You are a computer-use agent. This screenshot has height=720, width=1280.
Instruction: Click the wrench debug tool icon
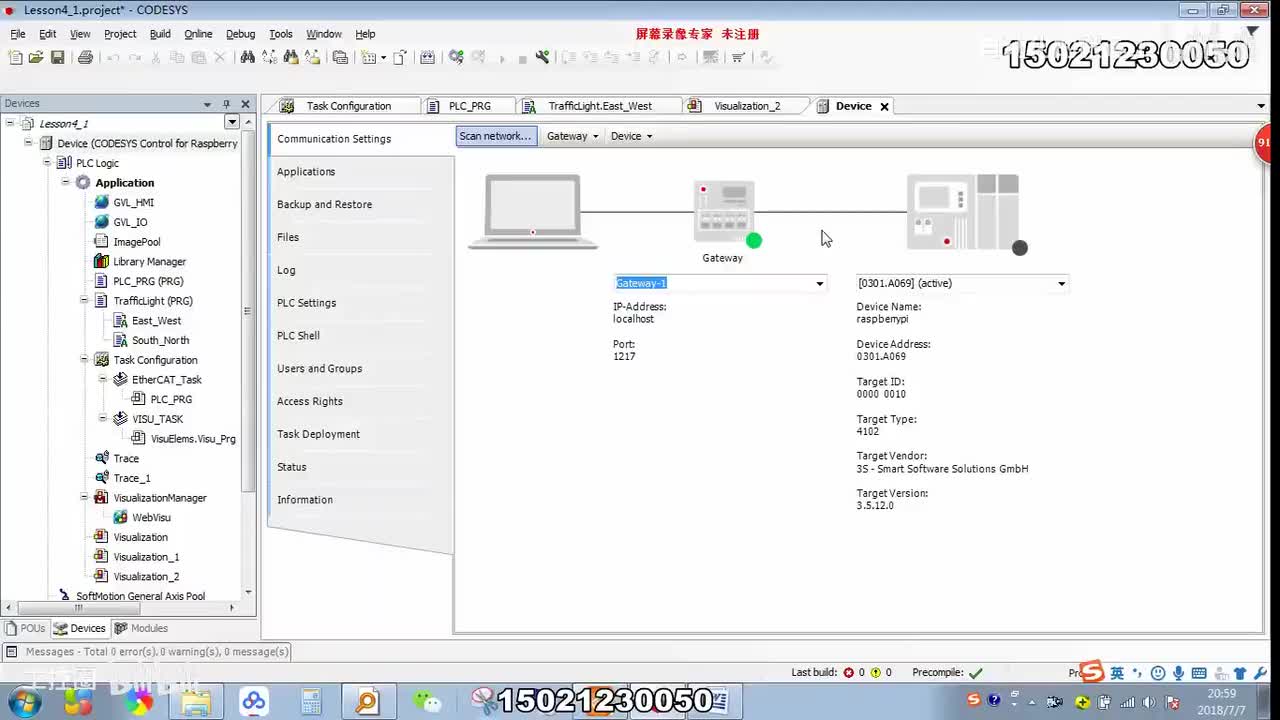542,57
